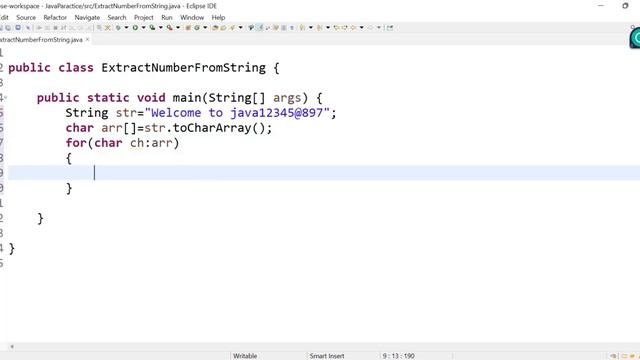
Task: Click the main(String[] args) method signature
Action: (240, 98)
